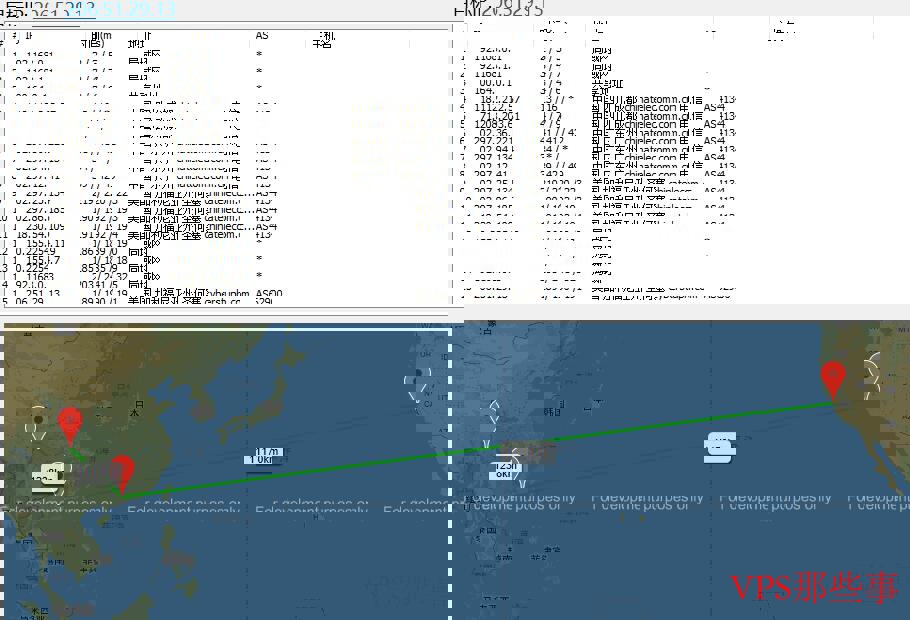910x620 pixels.
Task: Click the lower red pin on left map
Action: (122, 471)
